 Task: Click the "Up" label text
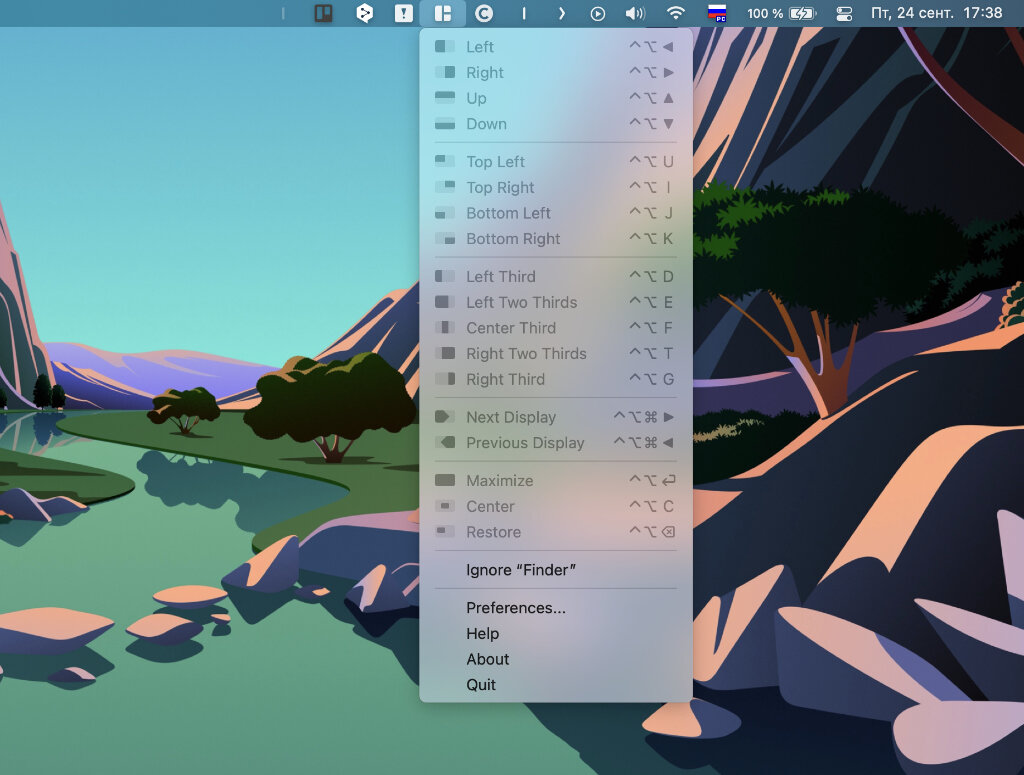click(x=476, y=98)
